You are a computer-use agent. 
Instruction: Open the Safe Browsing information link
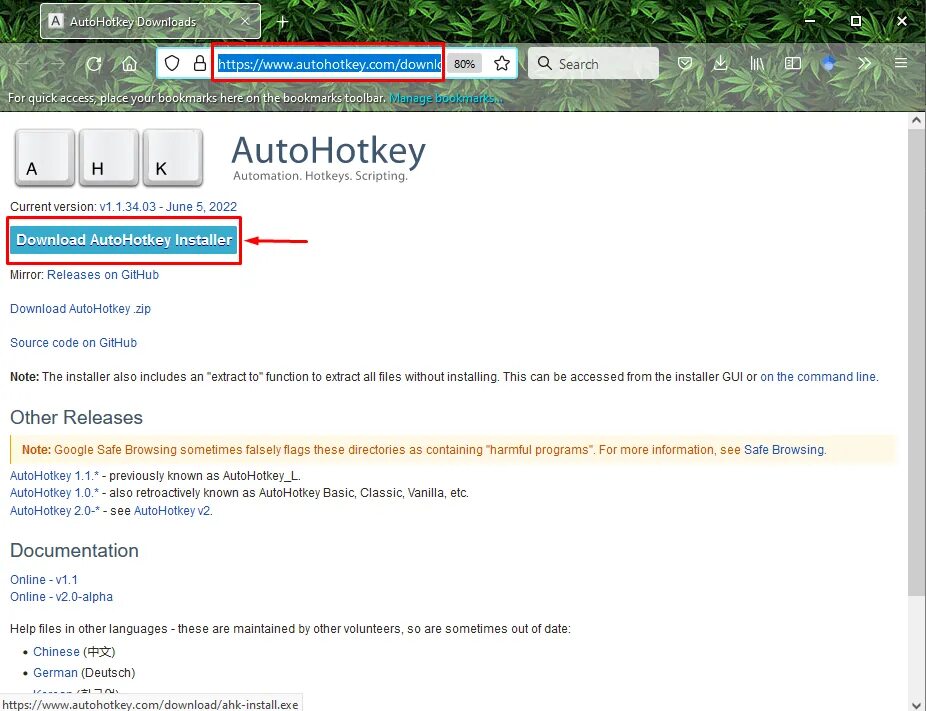[784, 449]
